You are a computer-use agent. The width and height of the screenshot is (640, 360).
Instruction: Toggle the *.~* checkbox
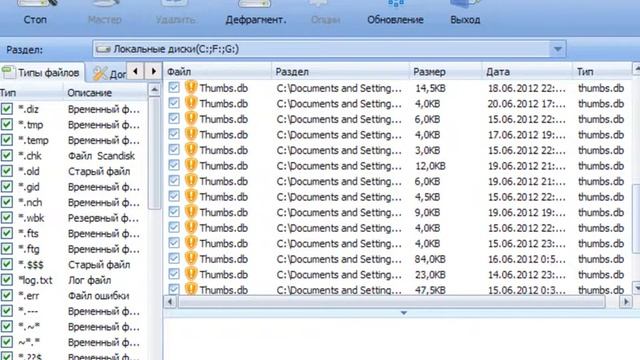pos(7,326)
